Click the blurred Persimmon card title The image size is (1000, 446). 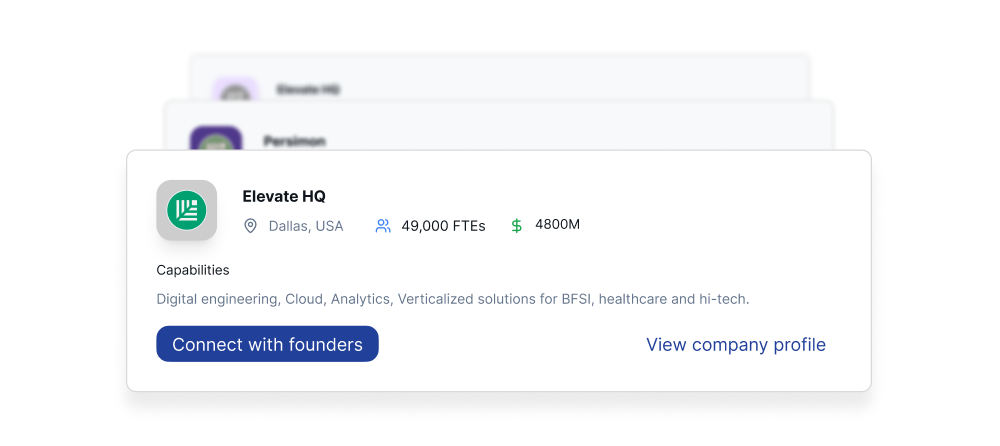[295, 141]
